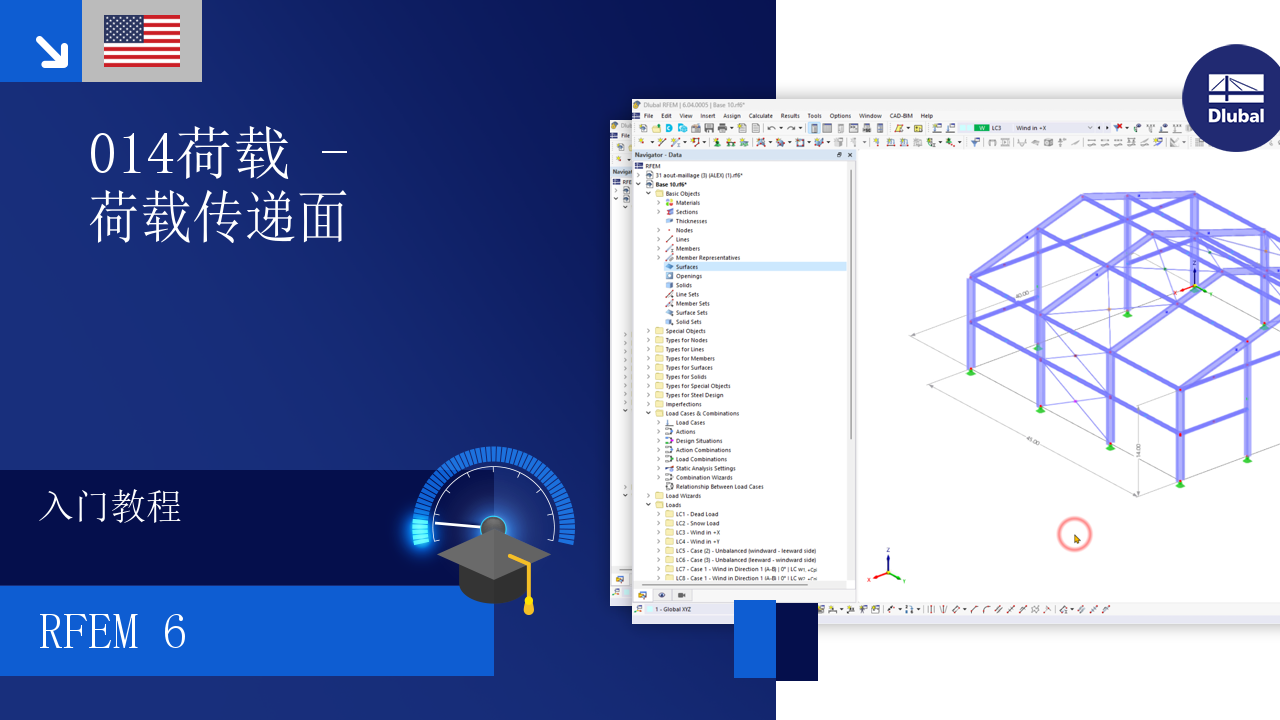This screenshot has width=1280, height=720.
Task: Expand the Load Cases & Combinations folder
Action: (648, 413)
